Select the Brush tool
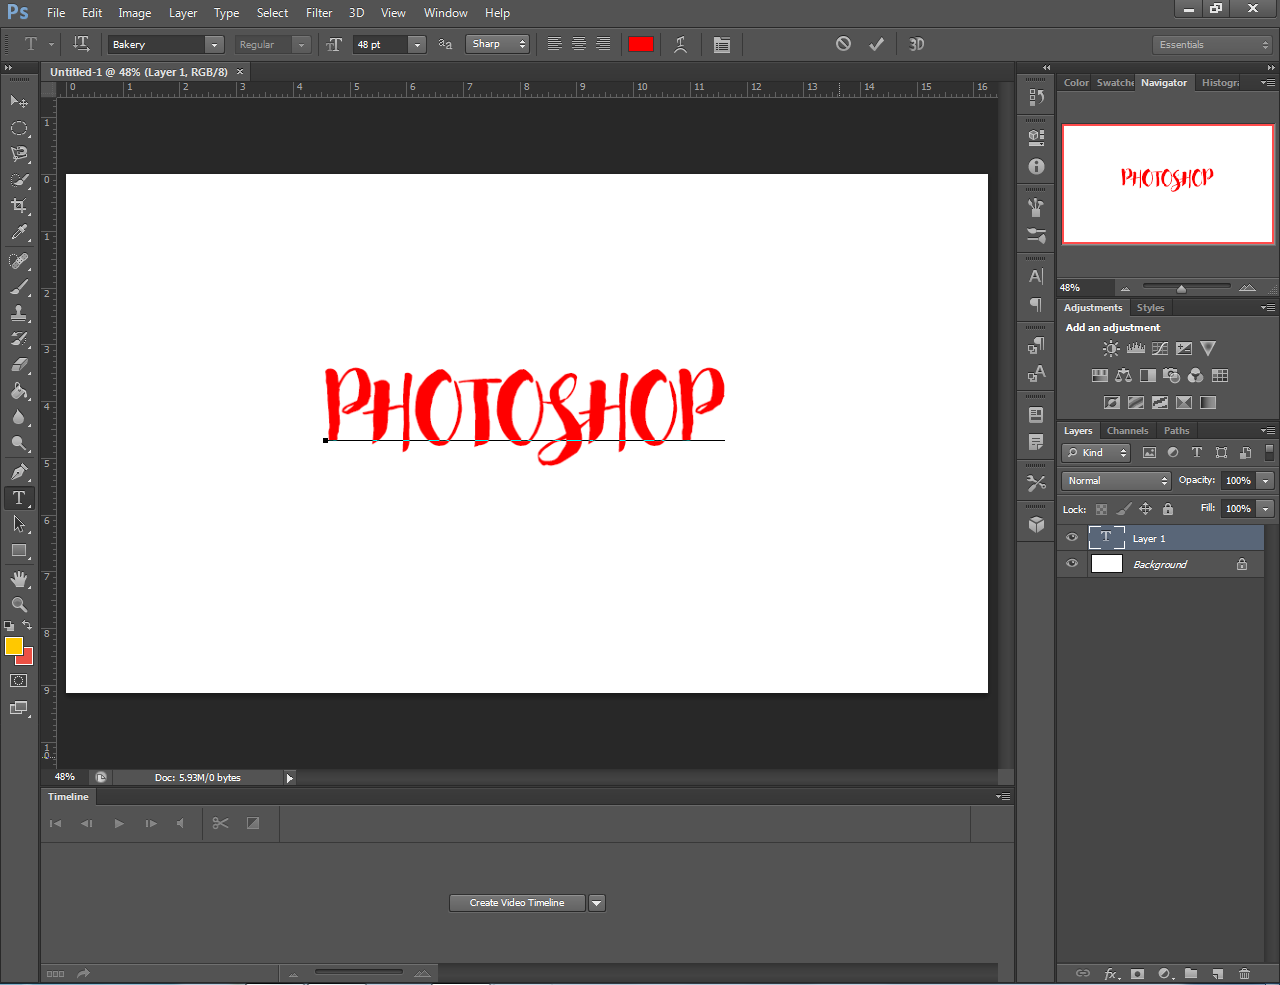The width and height of the screenshot is (1280, 985). 19,287
